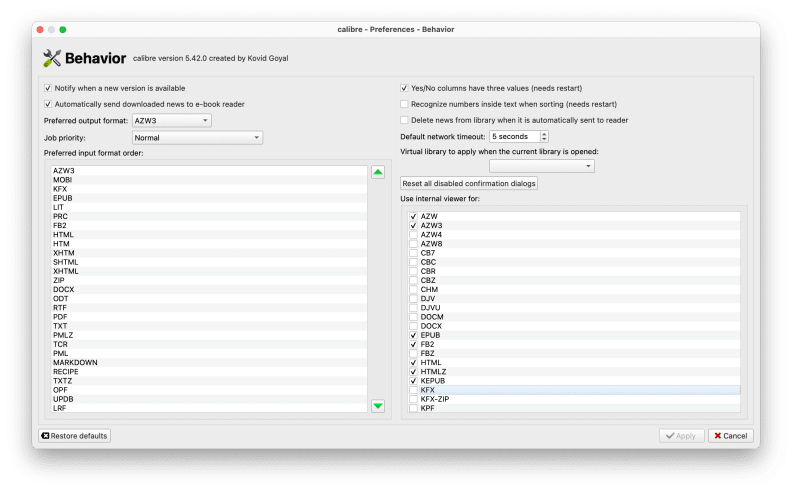Uncheck HTMLZ in internal viewer list
This screenshot has height=491, width=792.
[x=413, y=372]
